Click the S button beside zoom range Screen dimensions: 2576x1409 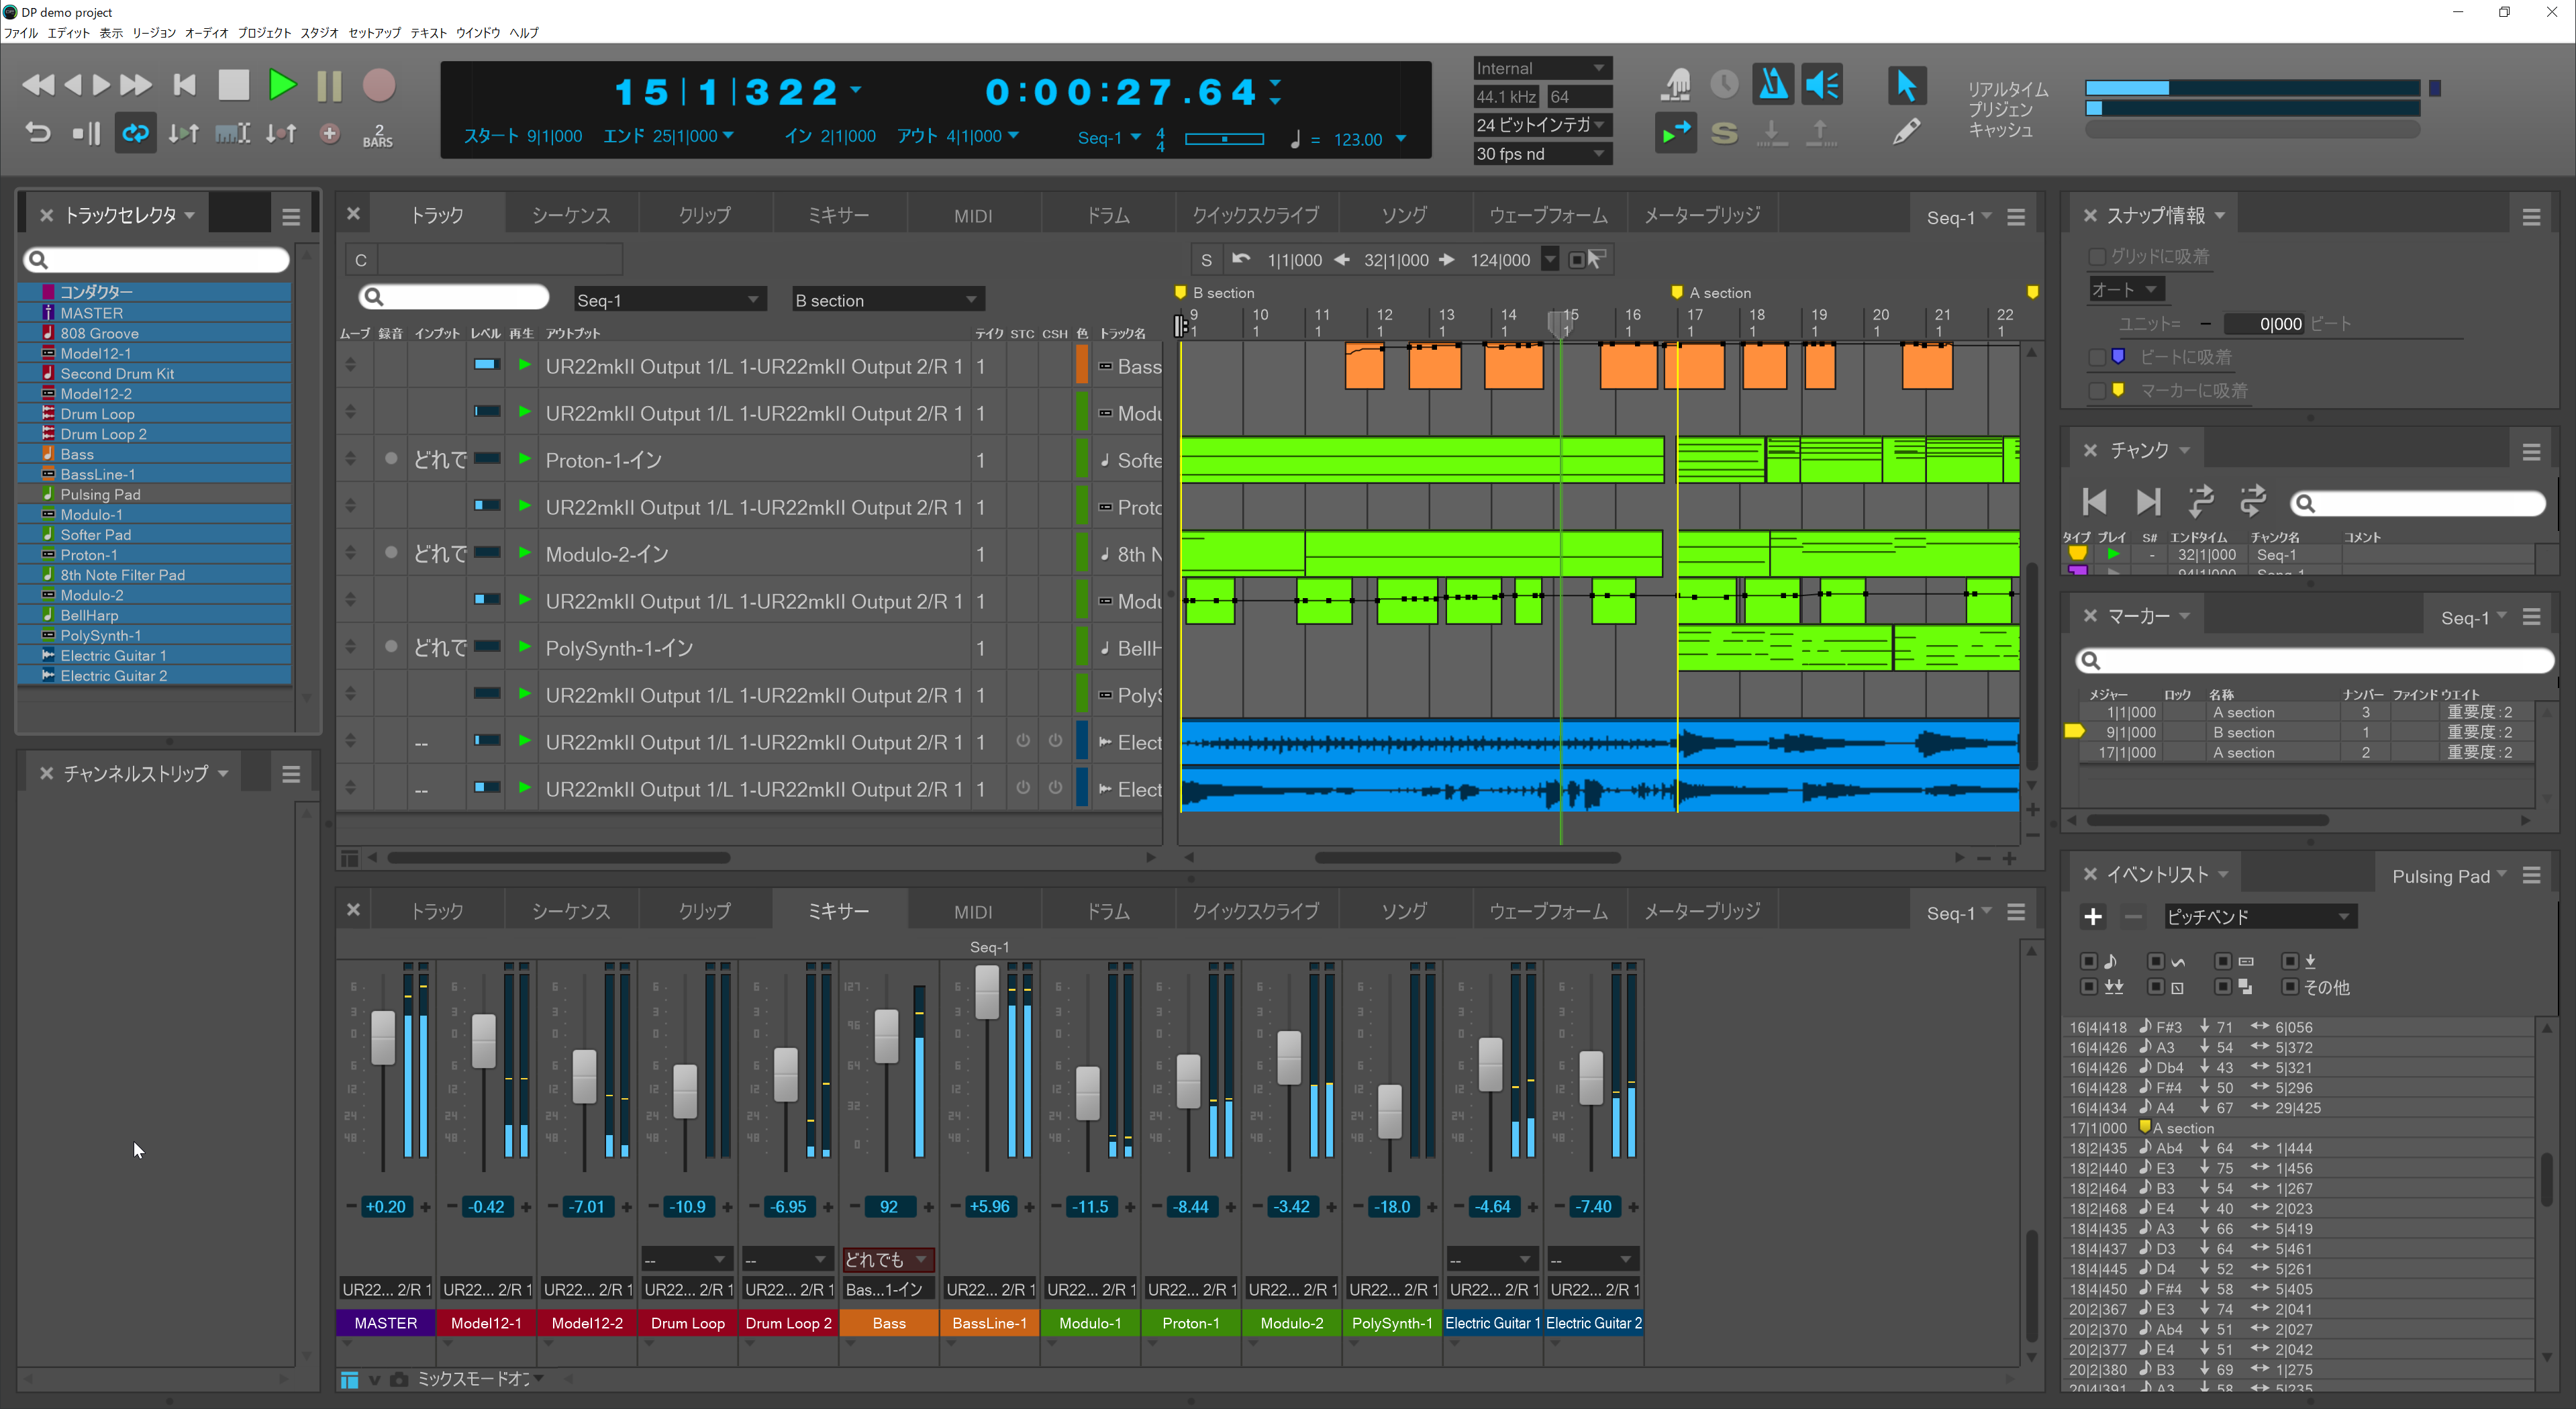[1206, 260]
